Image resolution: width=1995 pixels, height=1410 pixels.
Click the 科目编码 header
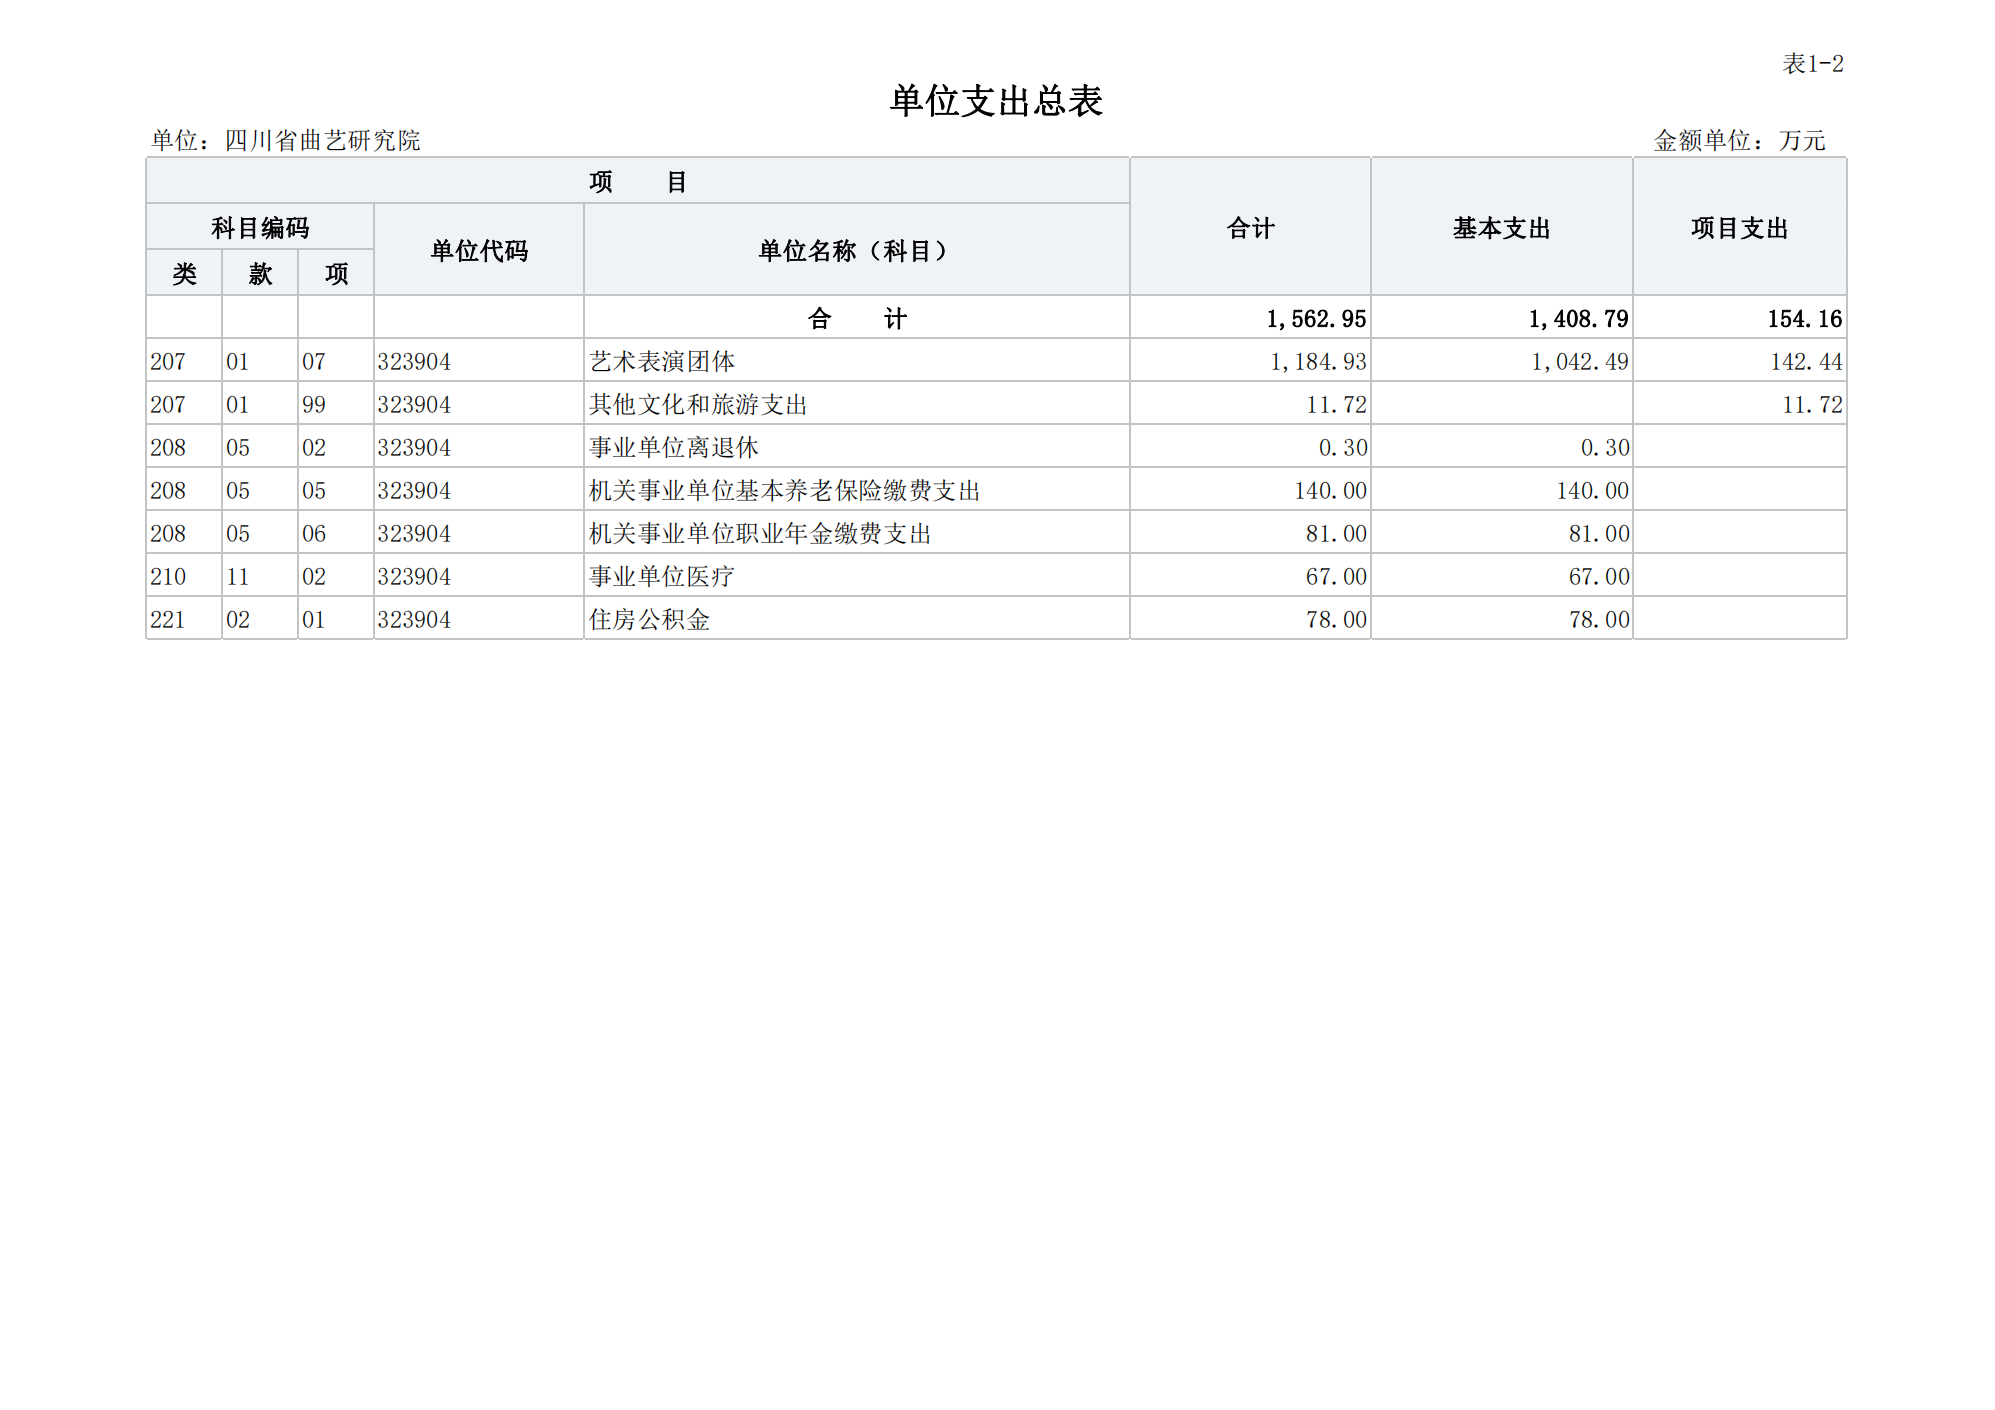point(260,228)
